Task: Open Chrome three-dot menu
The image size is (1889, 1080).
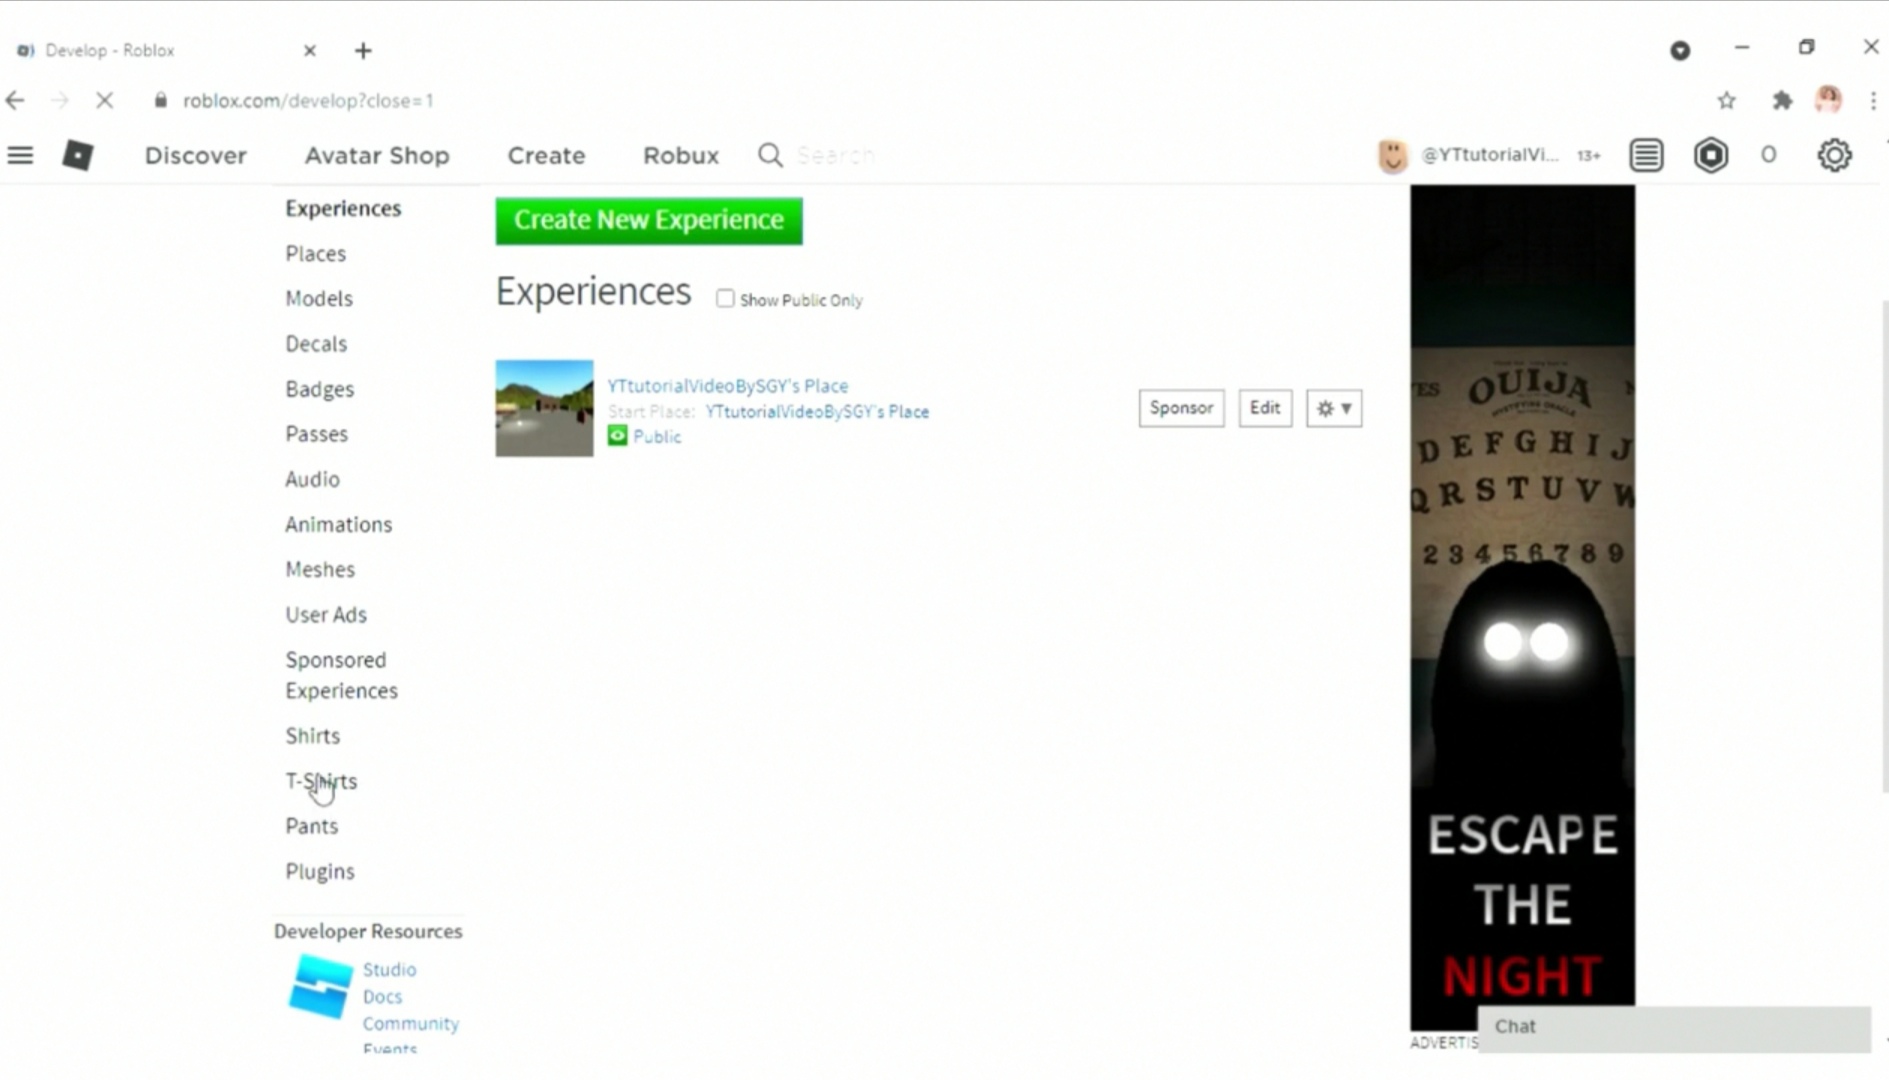Action: [1873, 100]
